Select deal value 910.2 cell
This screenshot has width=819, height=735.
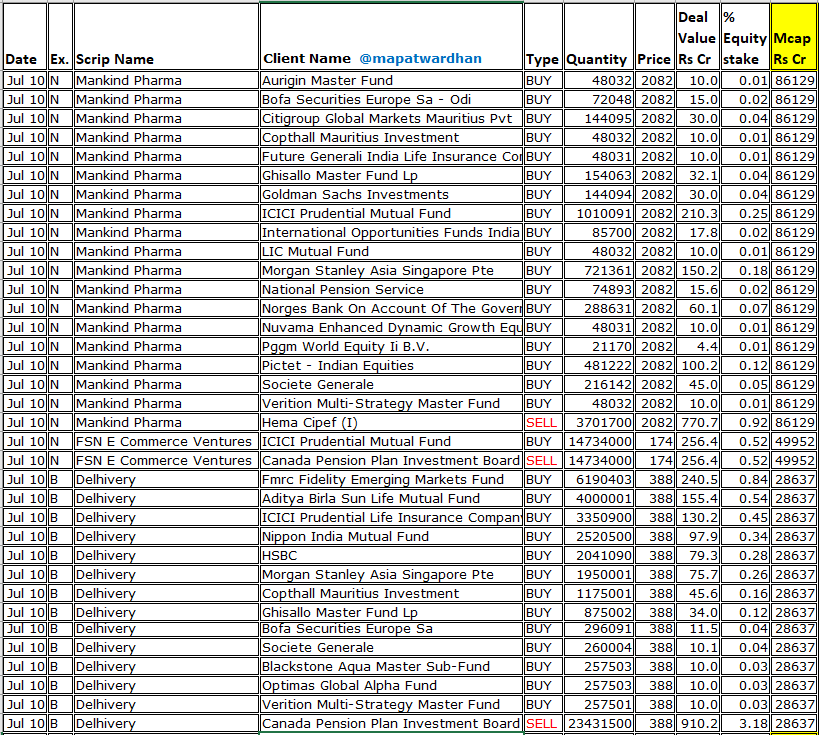point(697,724)
